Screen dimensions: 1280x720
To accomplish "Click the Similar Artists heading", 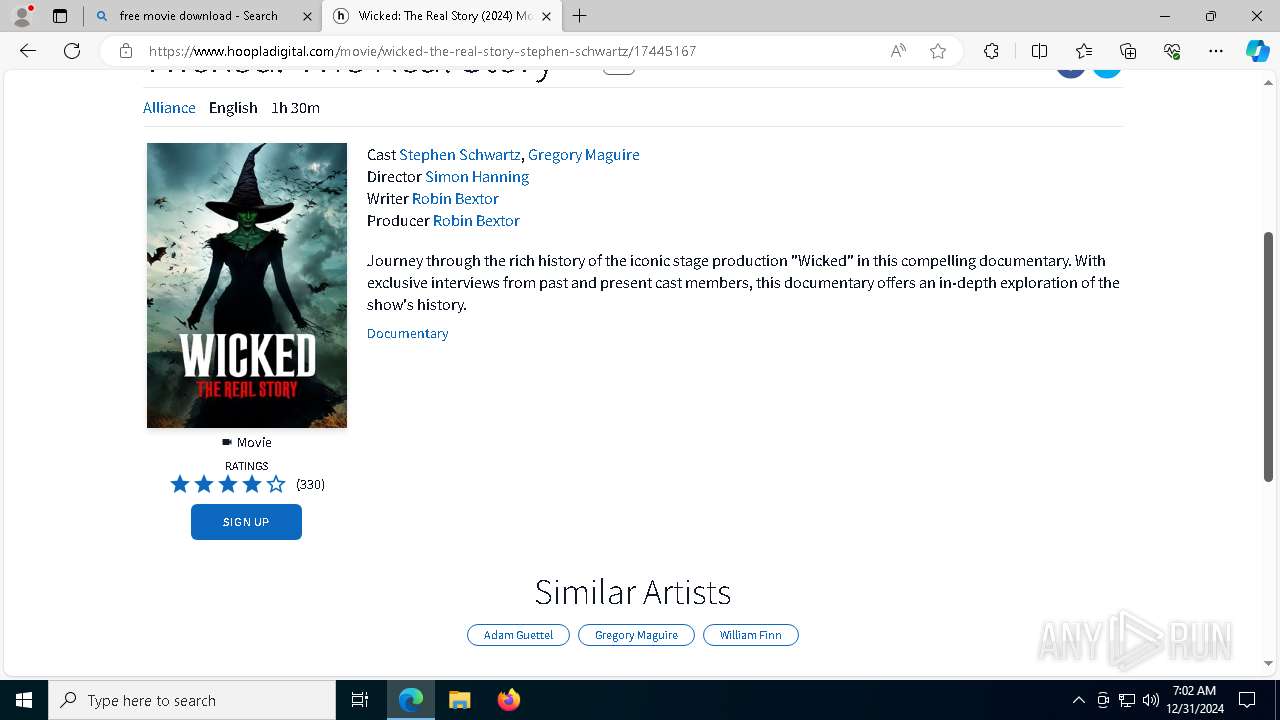I will click(633, 592).
